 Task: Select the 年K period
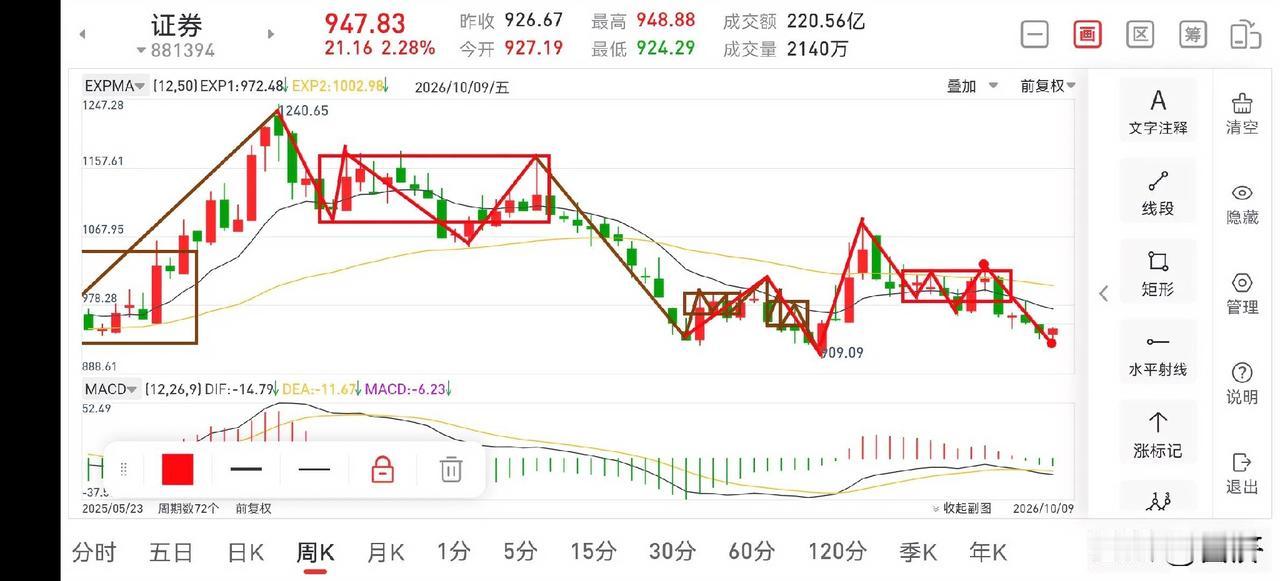(988, 551)
